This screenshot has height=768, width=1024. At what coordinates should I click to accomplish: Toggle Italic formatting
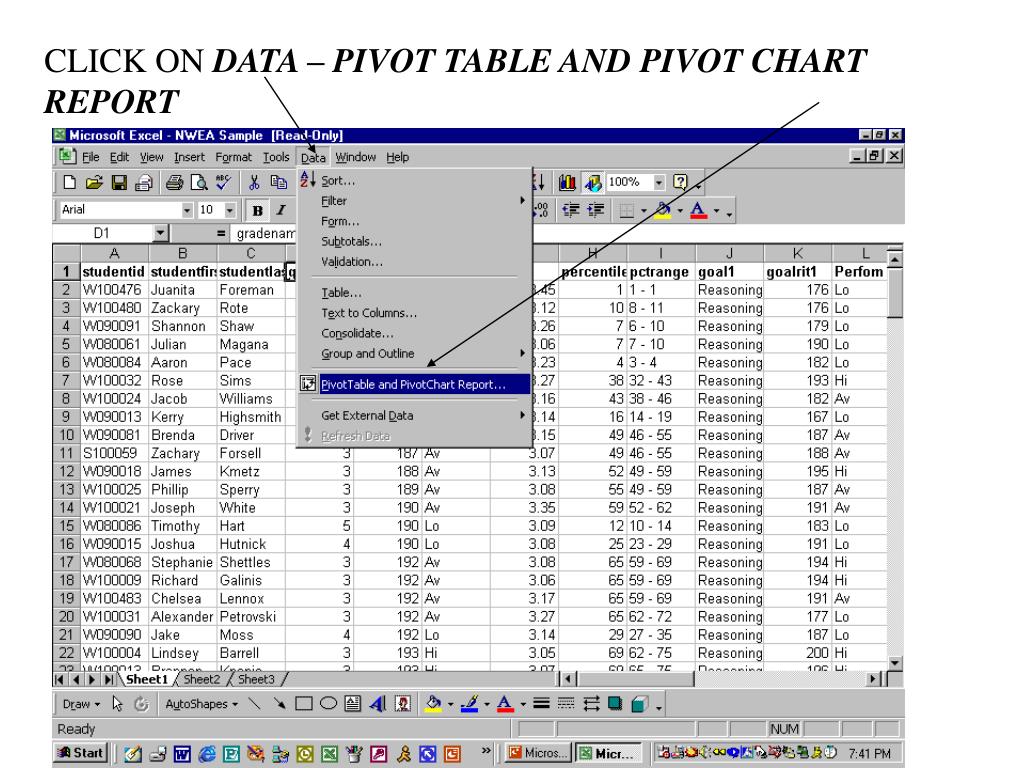tap(281, 210)
